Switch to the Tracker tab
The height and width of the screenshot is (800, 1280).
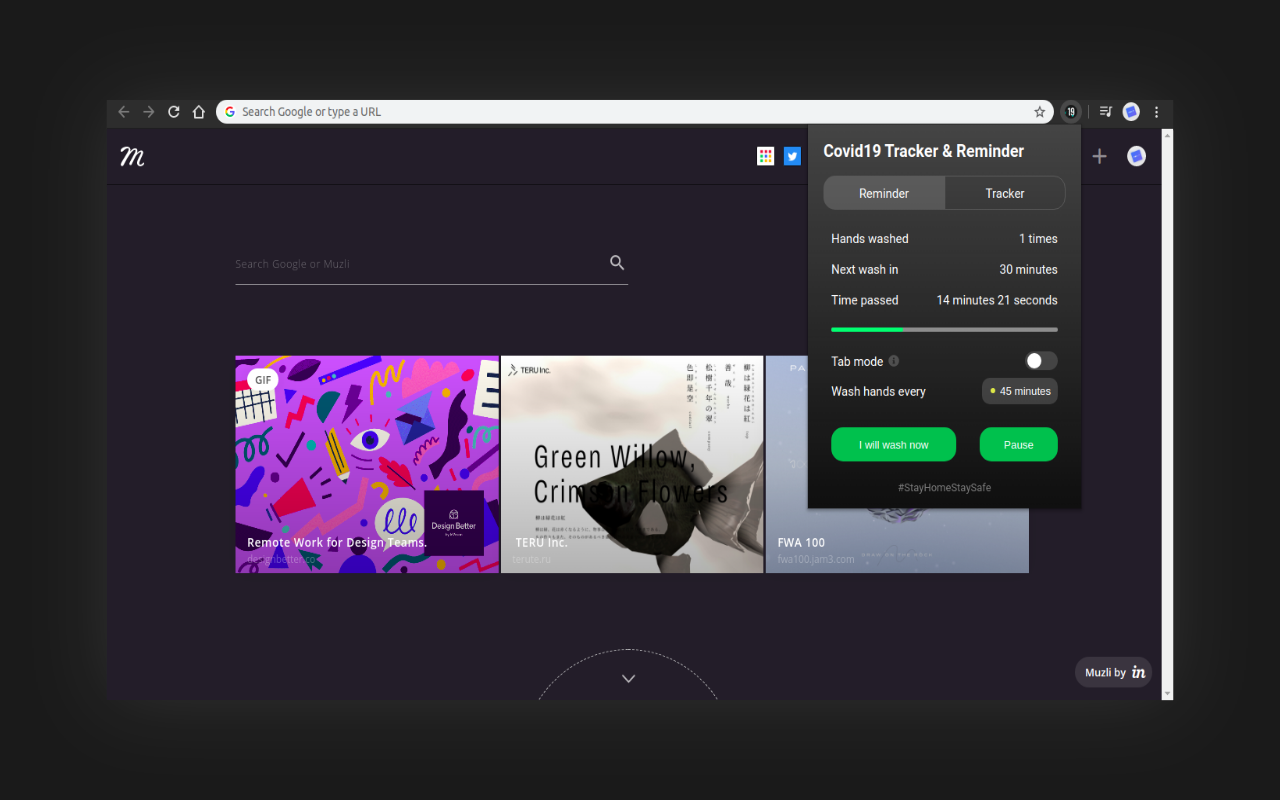(1005, 193)
